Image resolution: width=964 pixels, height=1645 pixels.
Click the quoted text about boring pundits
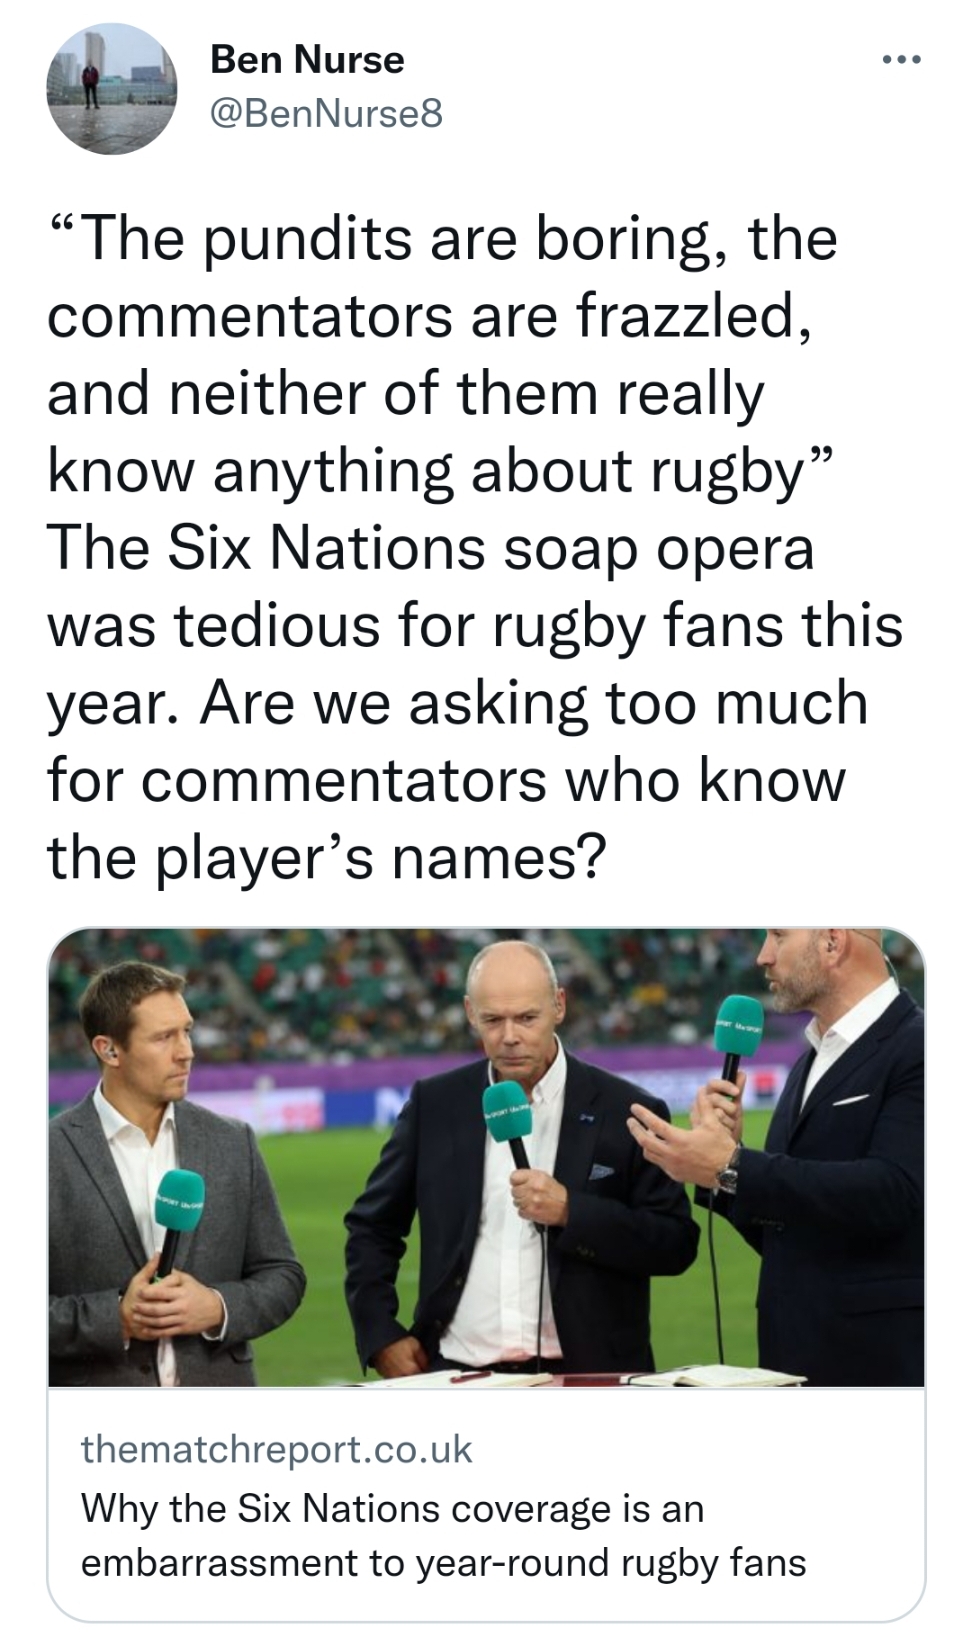coord(442,354)
